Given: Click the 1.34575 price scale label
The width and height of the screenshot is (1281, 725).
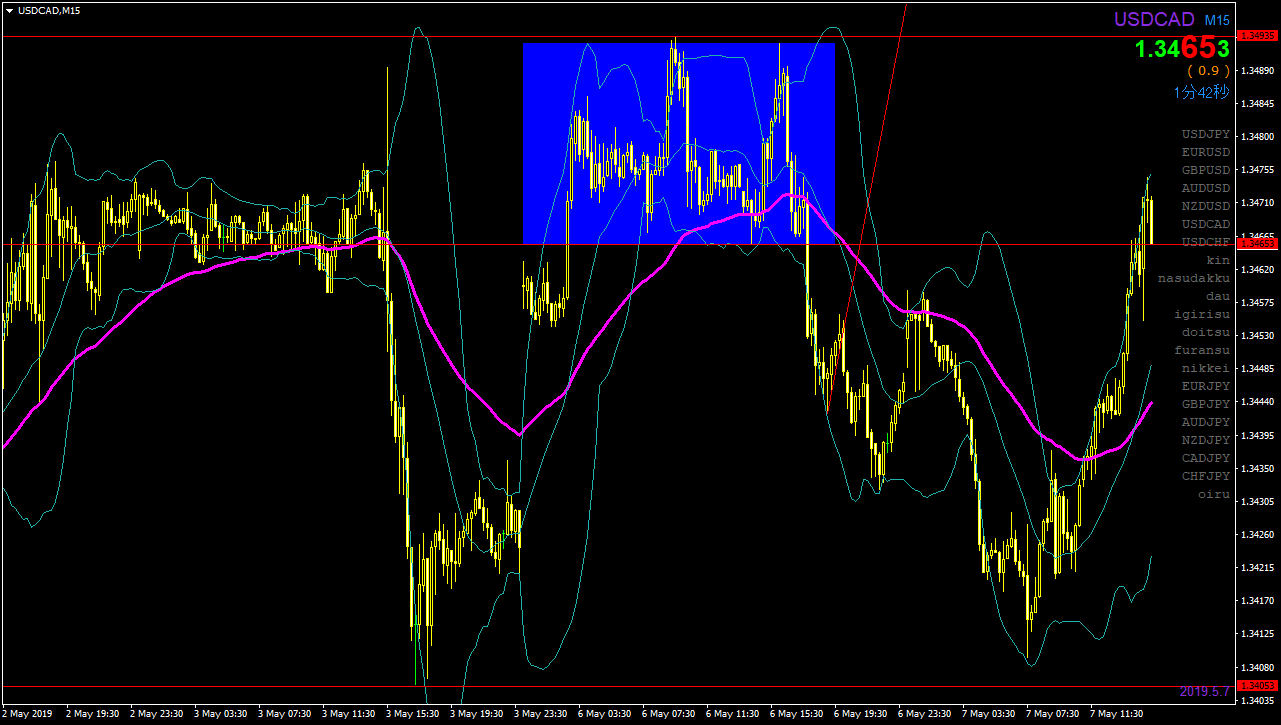Looking at the screenshot, I should pyautogui.click(x=1256, y=302).
